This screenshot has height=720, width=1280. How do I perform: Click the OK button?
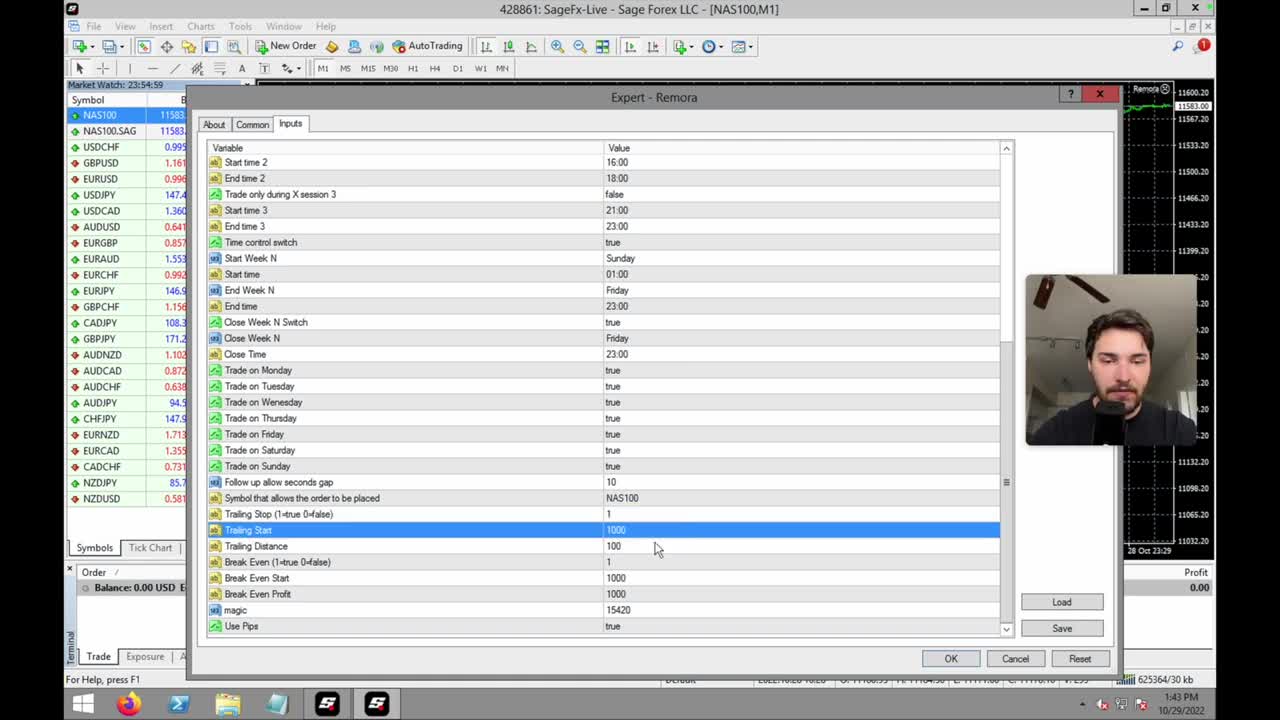point(951,659)
